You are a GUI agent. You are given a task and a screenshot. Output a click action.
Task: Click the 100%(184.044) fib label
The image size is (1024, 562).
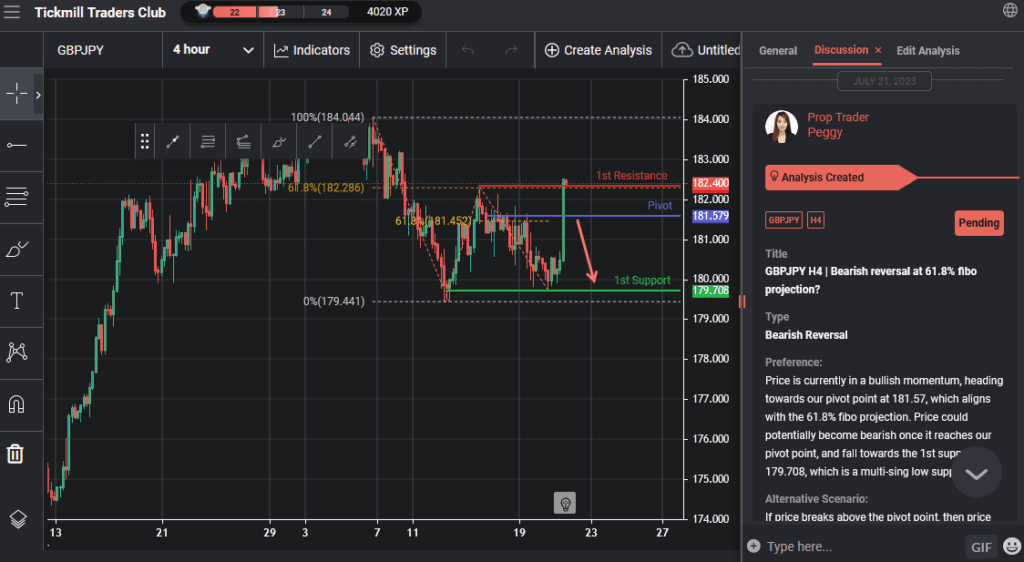point(327,117)
